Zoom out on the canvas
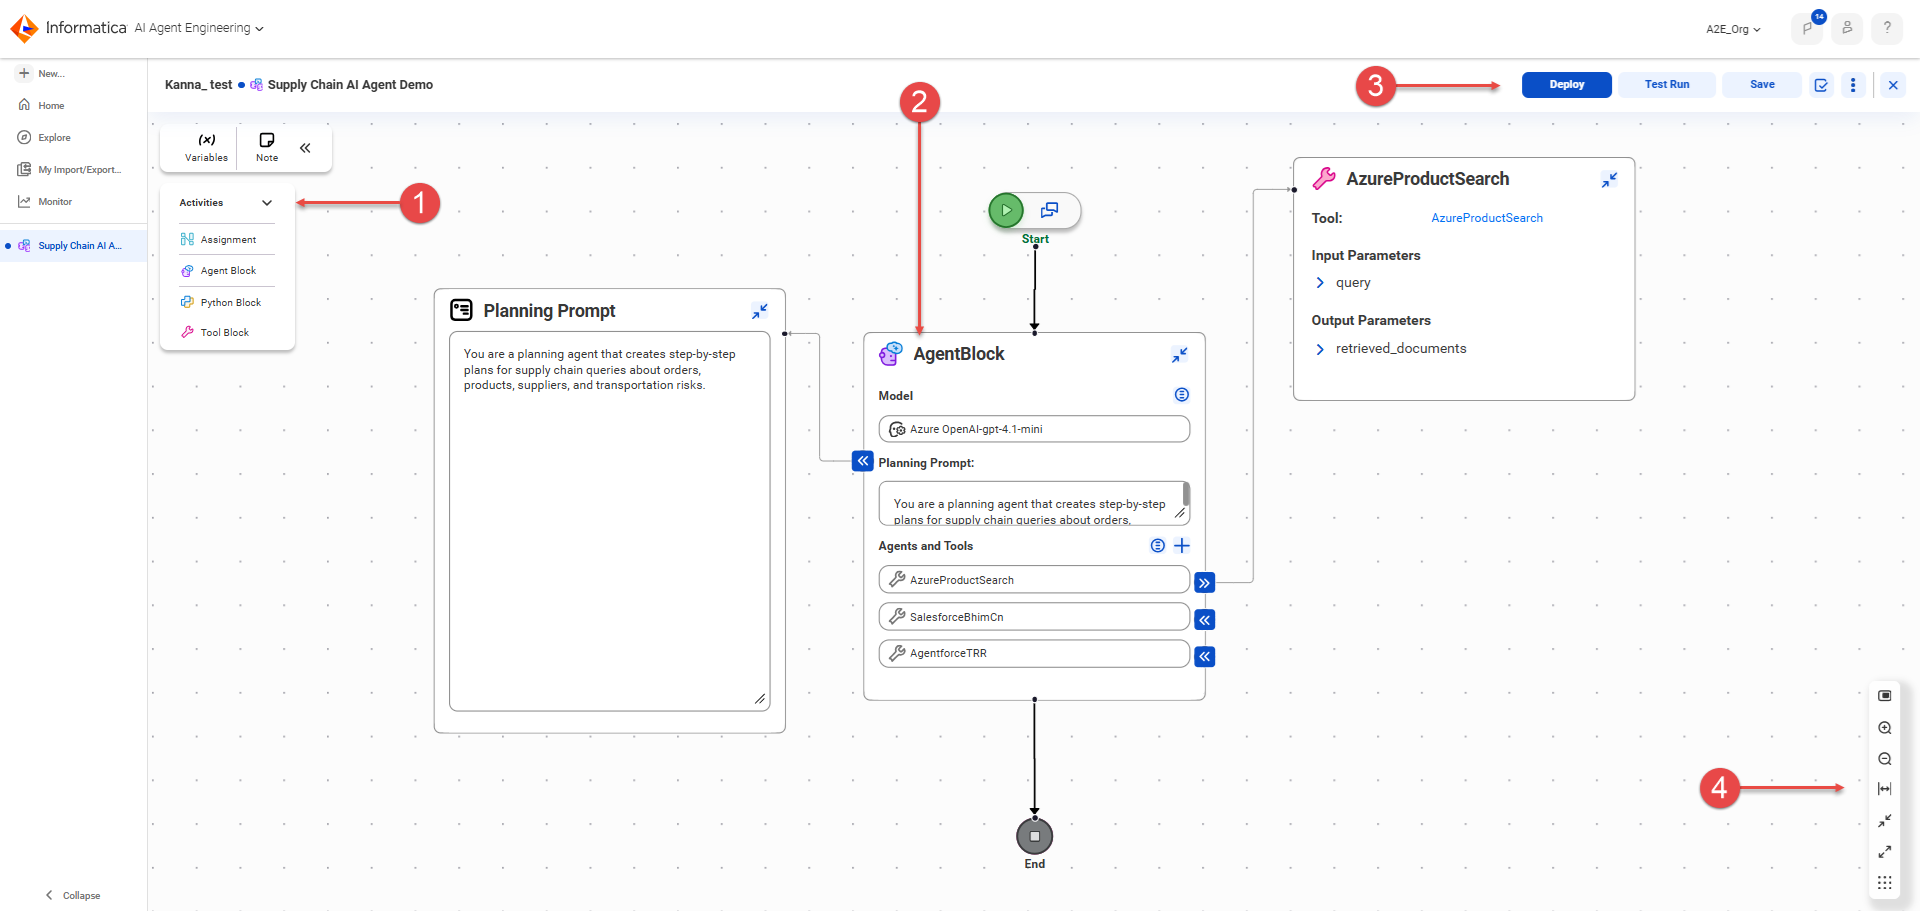The image size is (1920, 911). click(1885, 759)
